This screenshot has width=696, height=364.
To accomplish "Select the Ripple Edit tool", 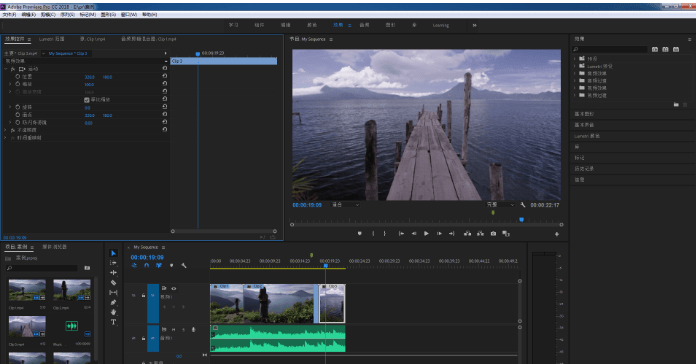I will click(114, 273).
